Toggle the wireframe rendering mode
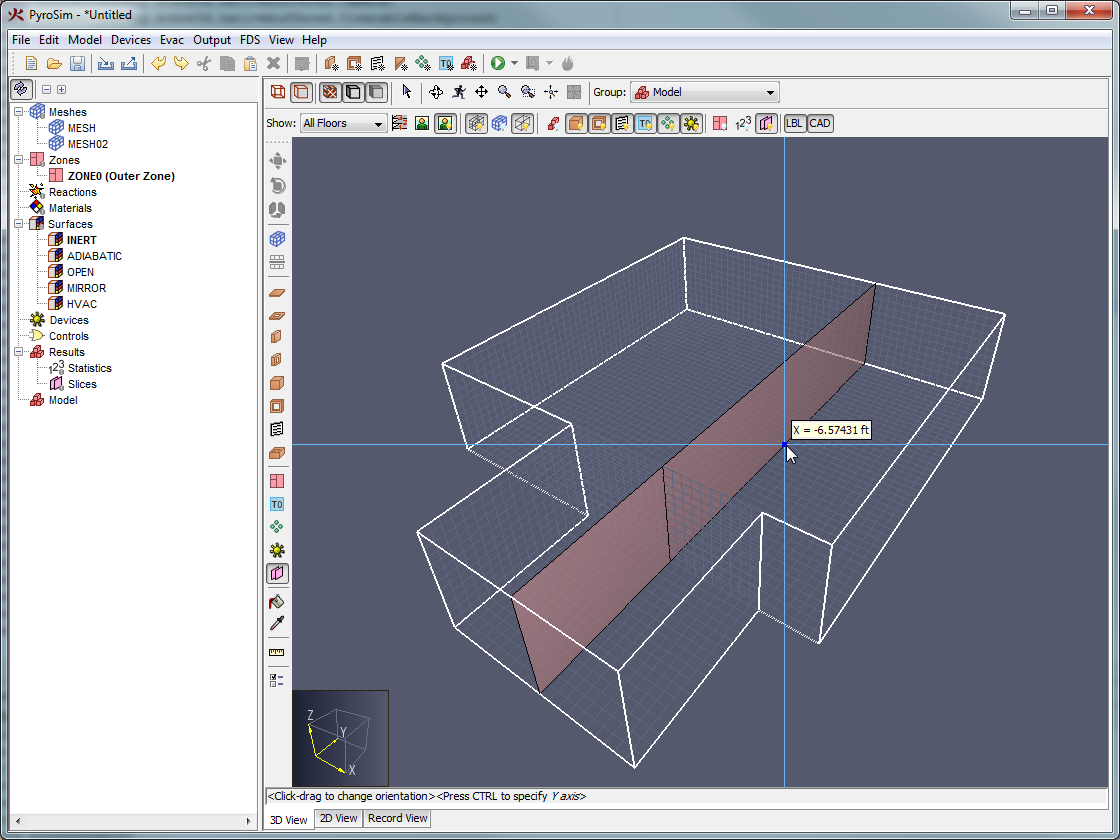Screen dimensions: 1120x840 (x=278, y=91)
